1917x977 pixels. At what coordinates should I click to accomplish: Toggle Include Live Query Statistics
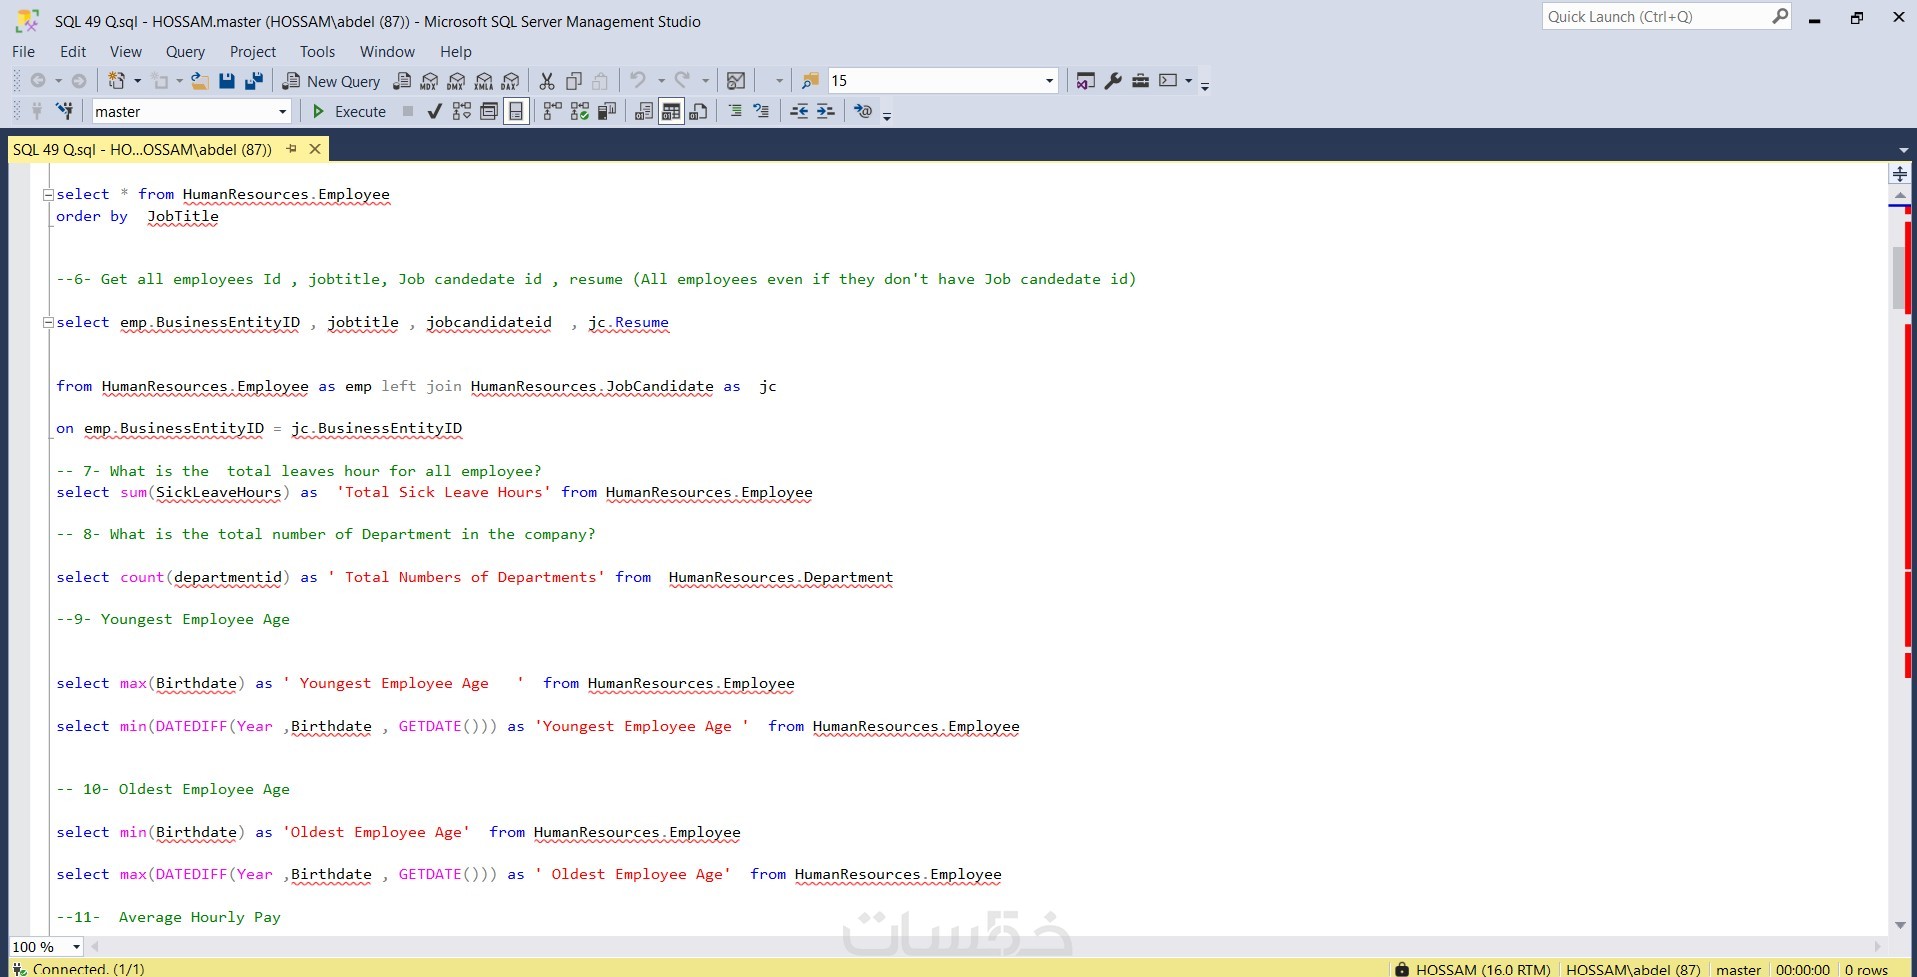click(x=579, y=111)
